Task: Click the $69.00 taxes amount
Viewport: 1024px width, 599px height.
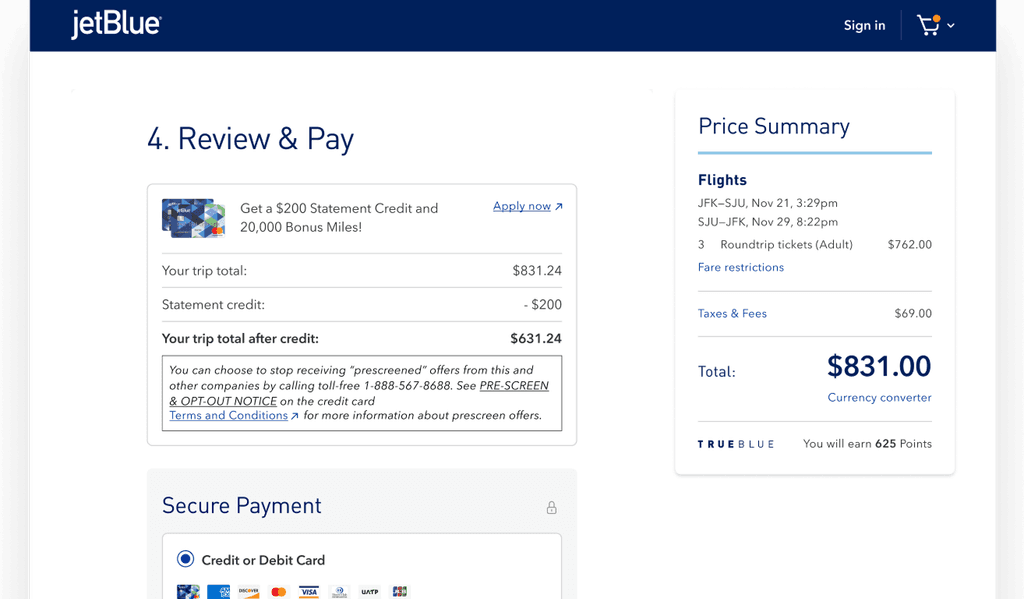Action: click(913, 314)
